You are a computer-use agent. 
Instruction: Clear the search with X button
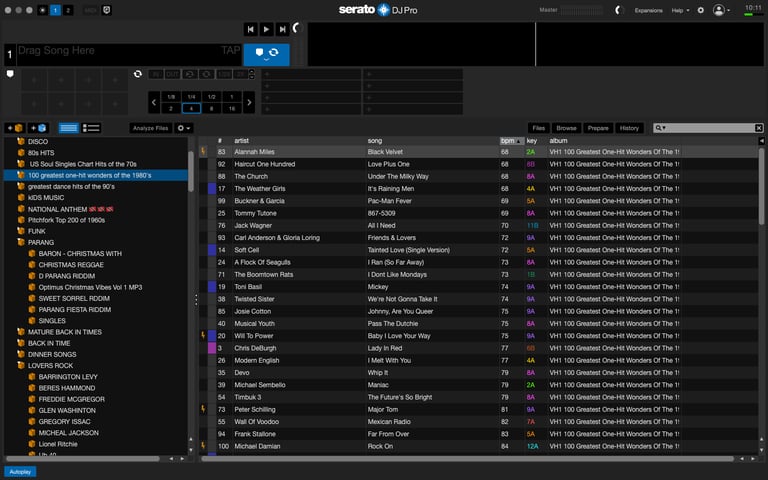tap(759, 128)
